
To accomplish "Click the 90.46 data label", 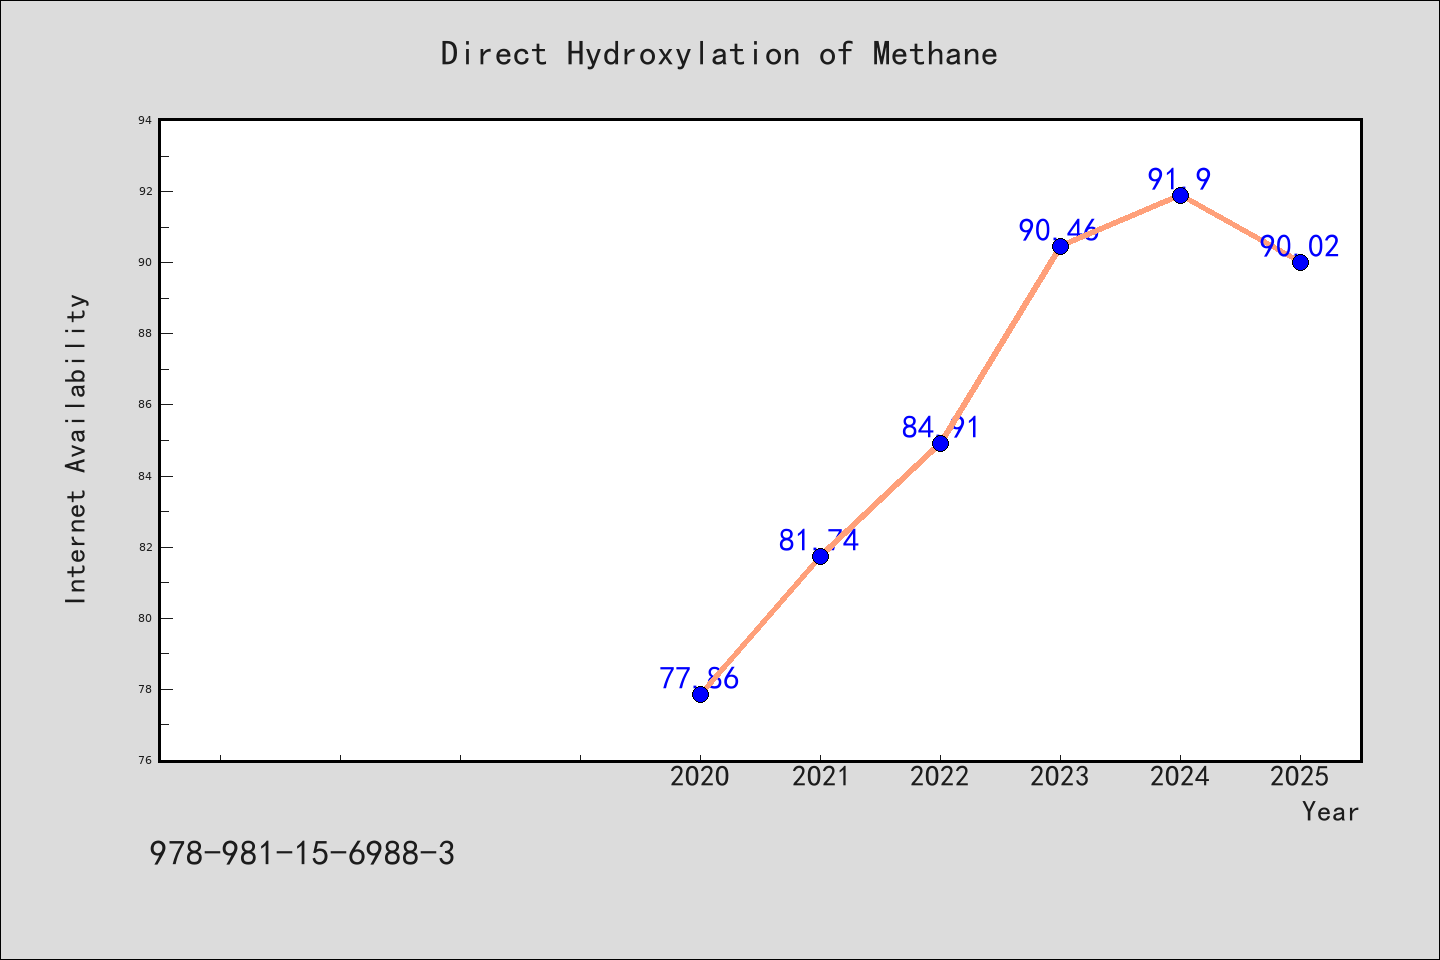I will (1059, 231).
